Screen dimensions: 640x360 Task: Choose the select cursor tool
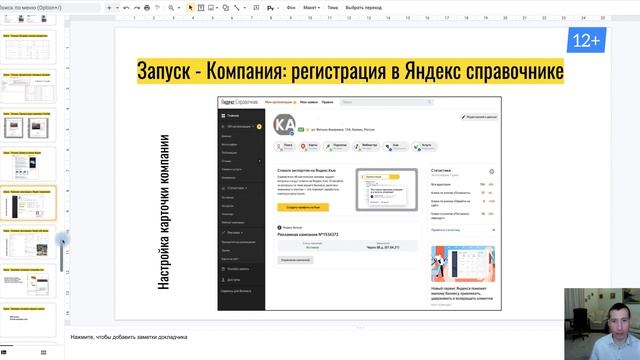pos(190,8)
